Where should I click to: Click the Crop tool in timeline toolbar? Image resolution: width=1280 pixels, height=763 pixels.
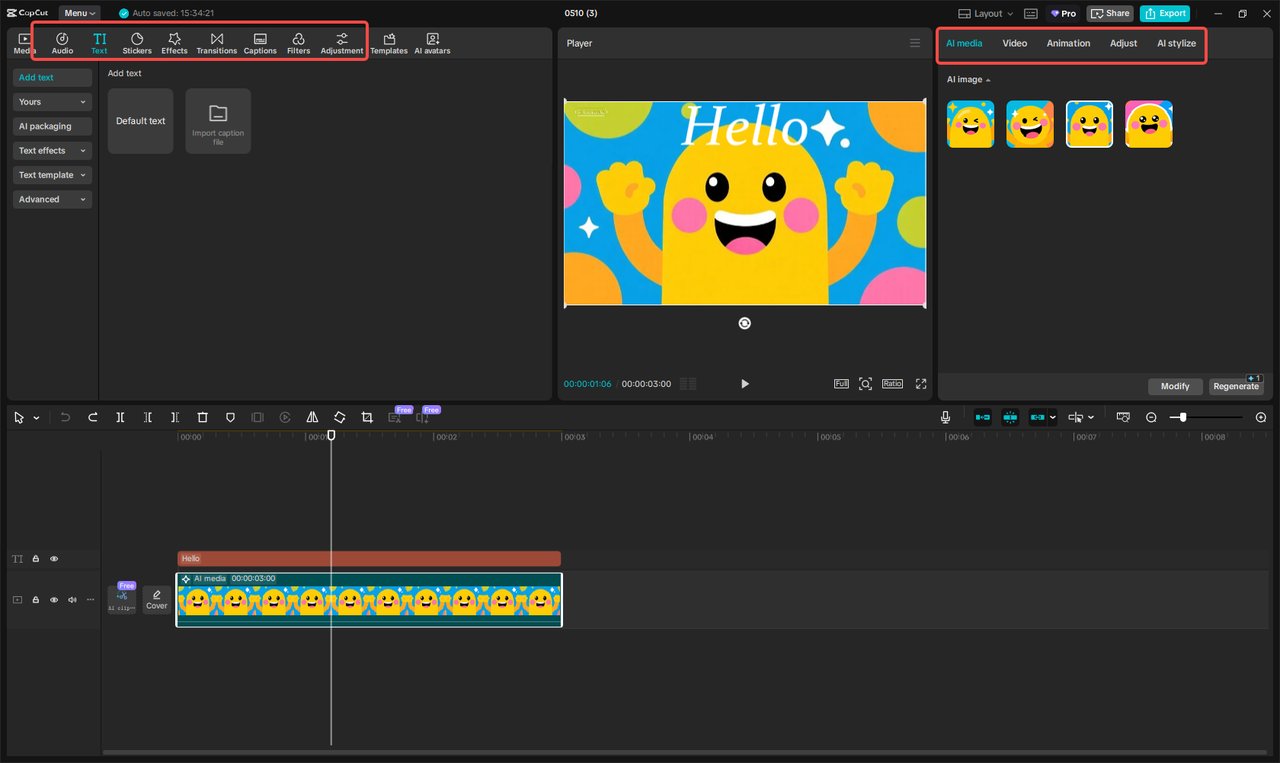[x=367, y=417]
